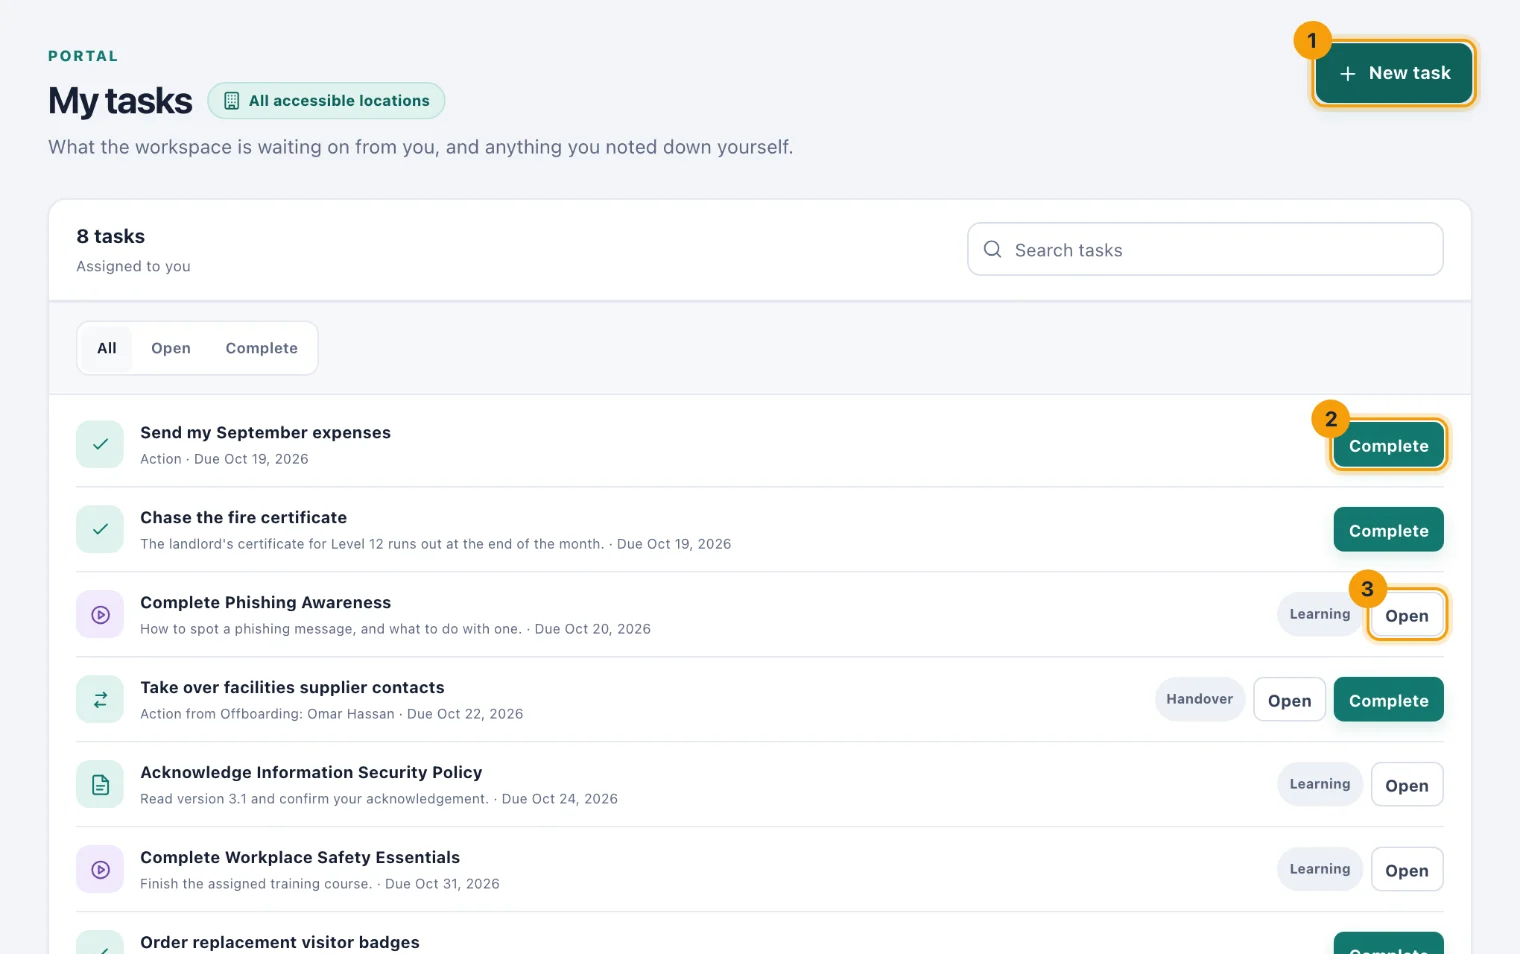1520x954 pixels.
Task: Click the title 'Take over facilities supplier contacts'
Action: point(292,687)
